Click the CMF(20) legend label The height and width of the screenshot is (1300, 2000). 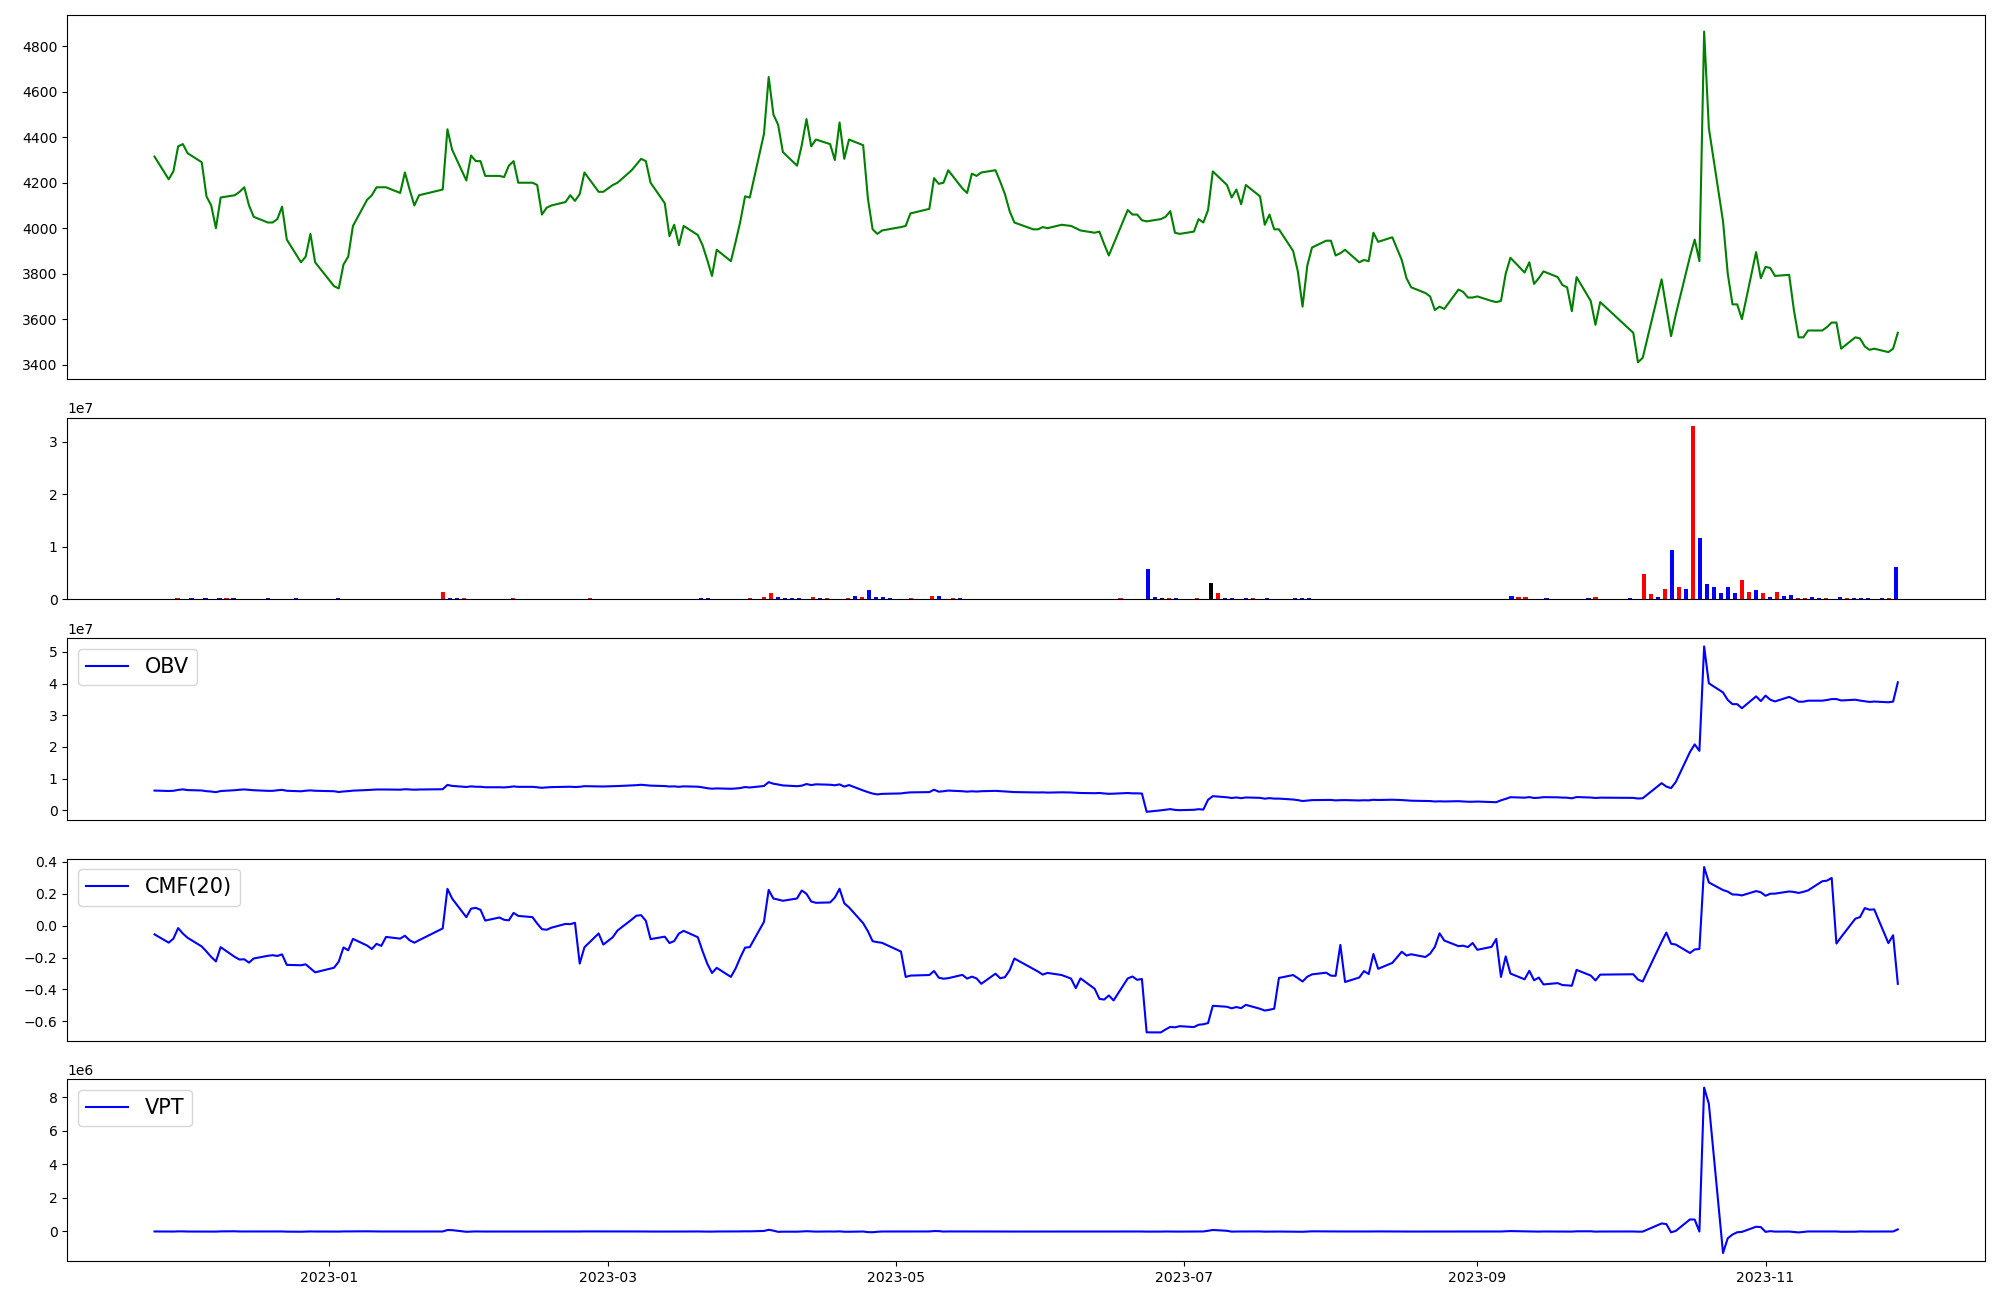pos(187,886)
